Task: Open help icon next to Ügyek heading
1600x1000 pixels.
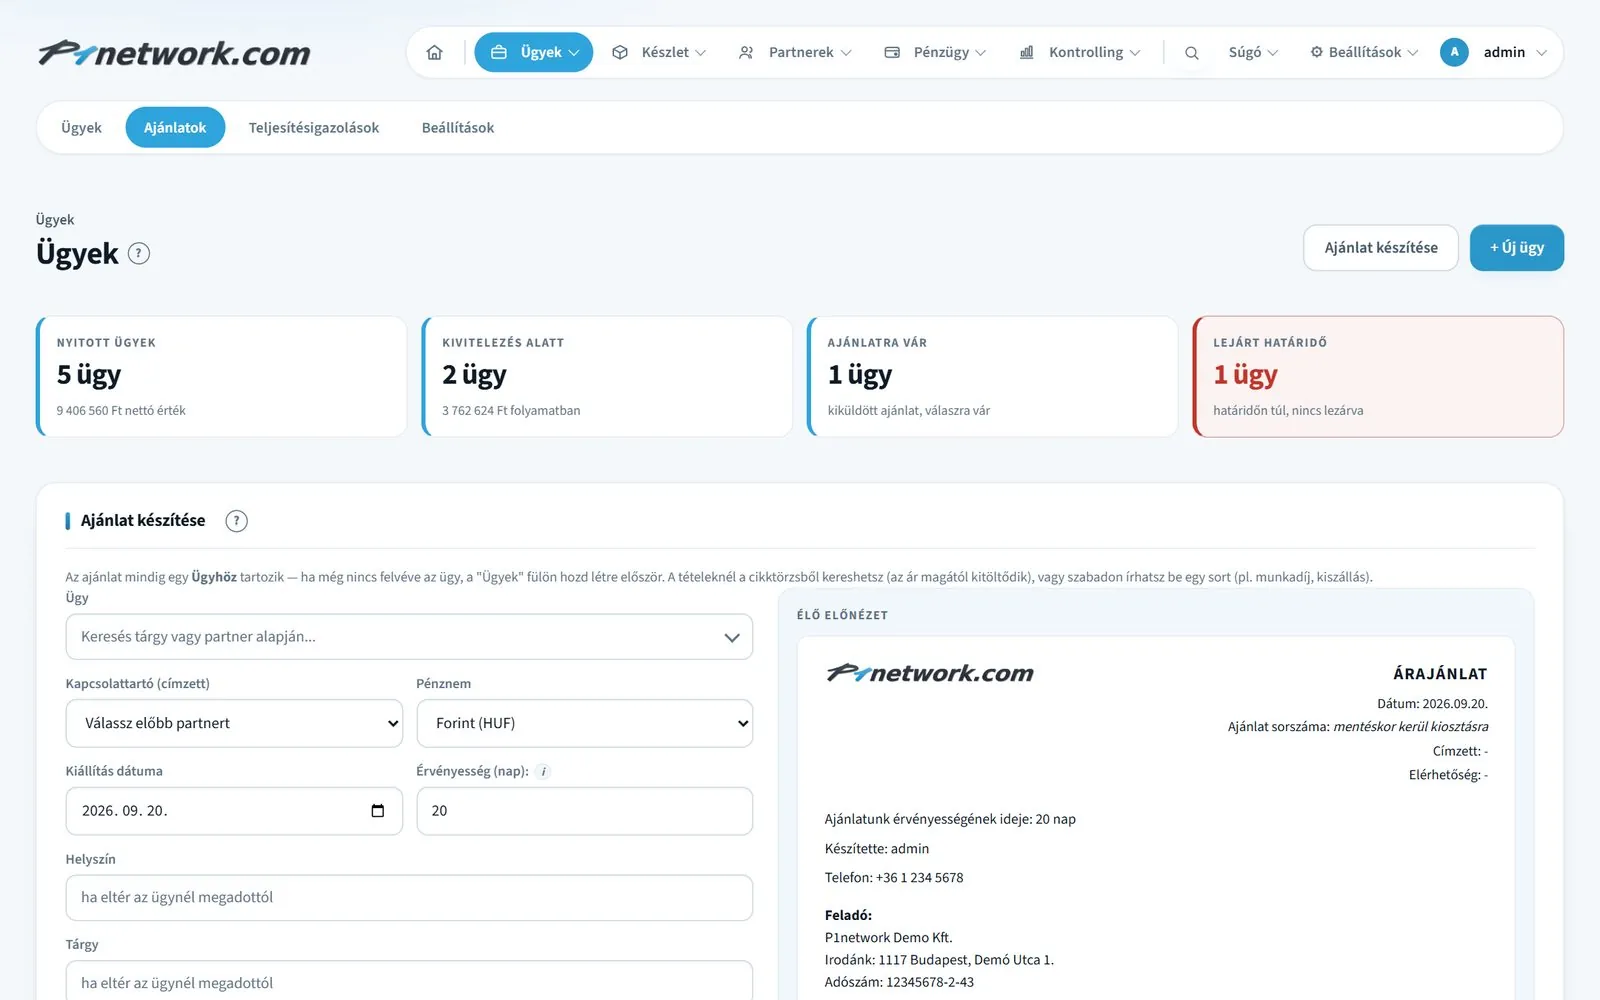Action: pyautogui.click(x=139, y=254)
